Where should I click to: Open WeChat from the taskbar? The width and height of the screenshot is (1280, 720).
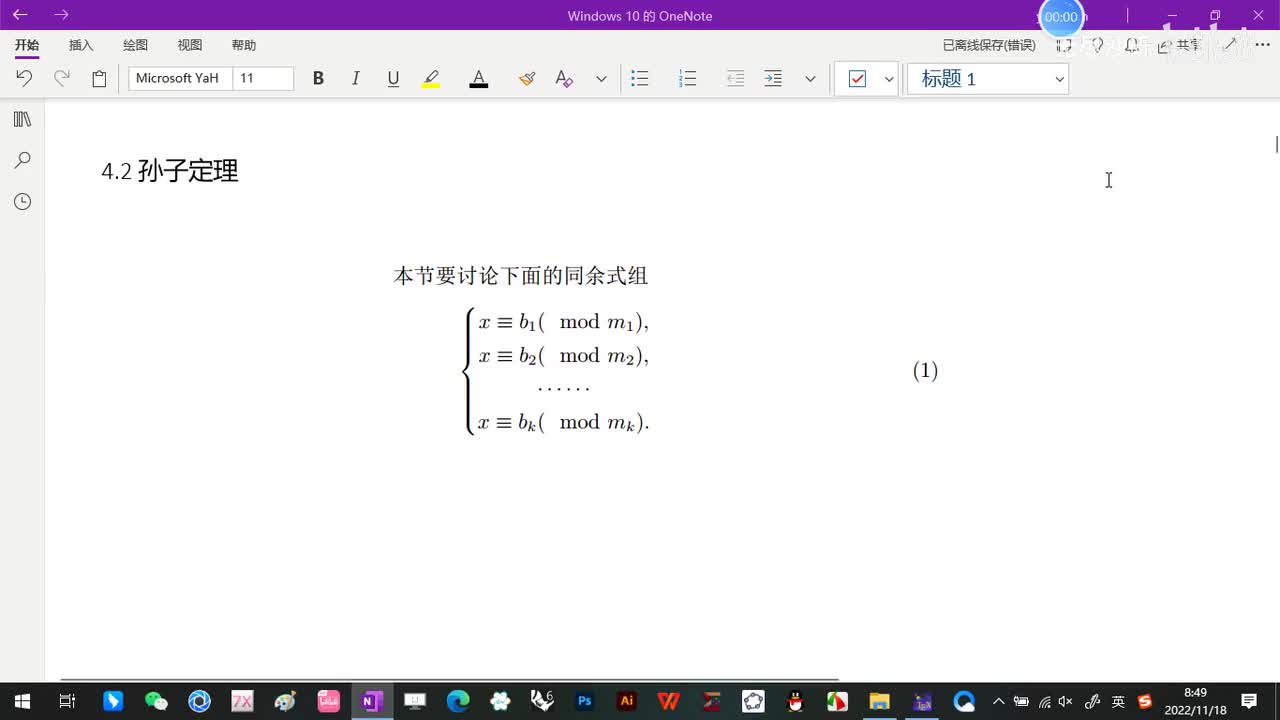coord(156,701)
